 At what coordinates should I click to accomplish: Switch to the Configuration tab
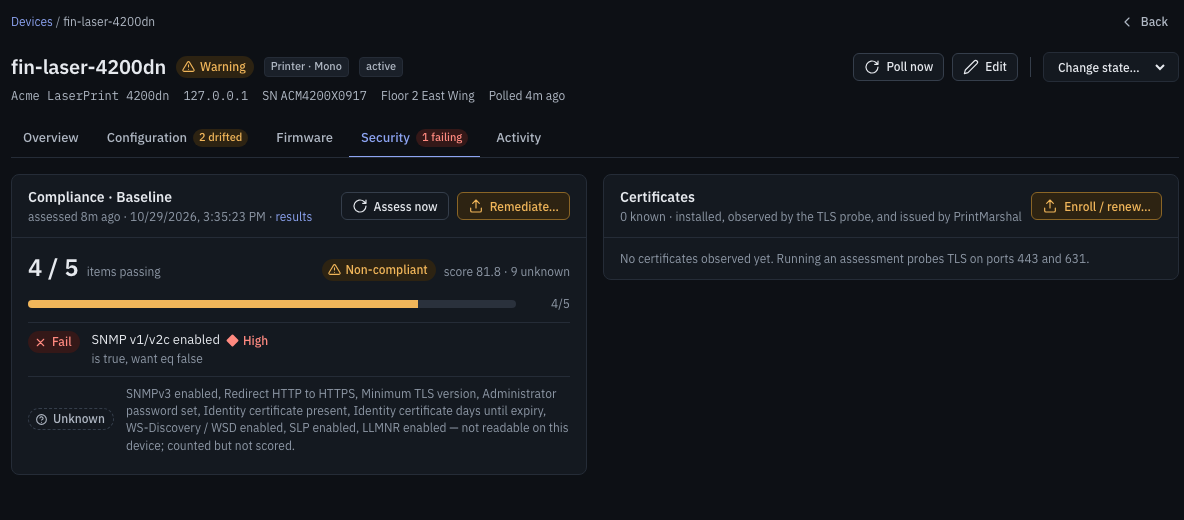click(177, 137)
